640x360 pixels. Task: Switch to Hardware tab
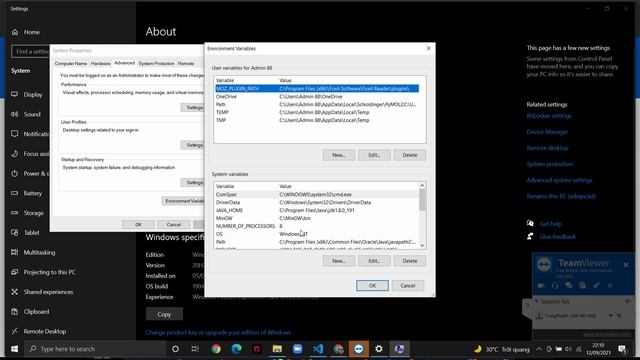(x=100, y=64)
